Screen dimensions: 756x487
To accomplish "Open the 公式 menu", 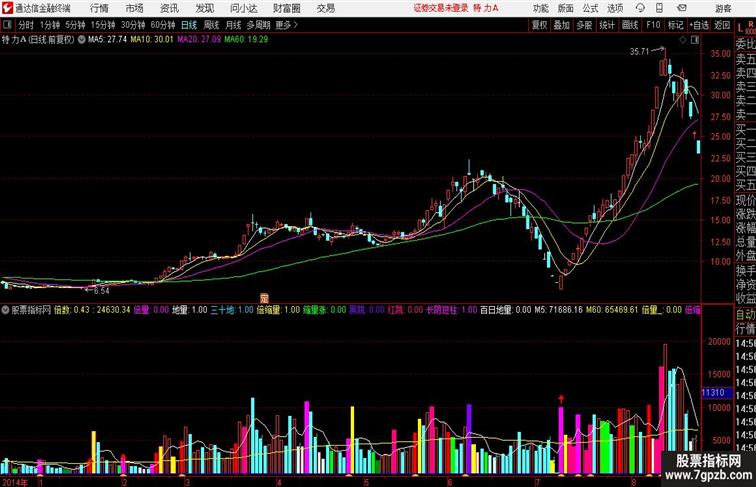I will (x=590, y=8).
